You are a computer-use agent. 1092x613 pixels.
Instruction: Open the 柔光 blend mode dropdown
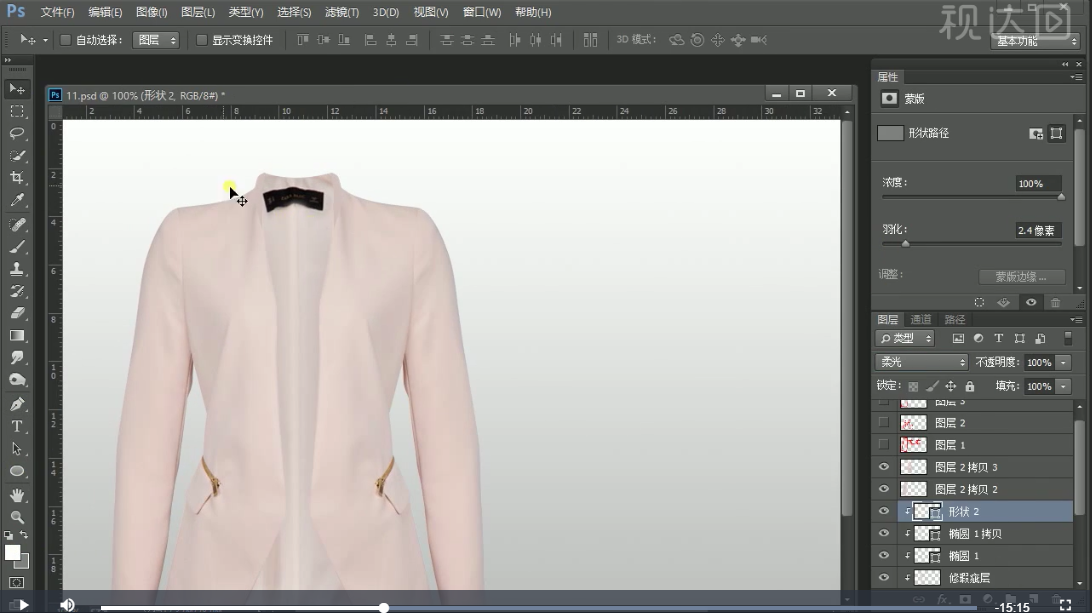[921, 362]
